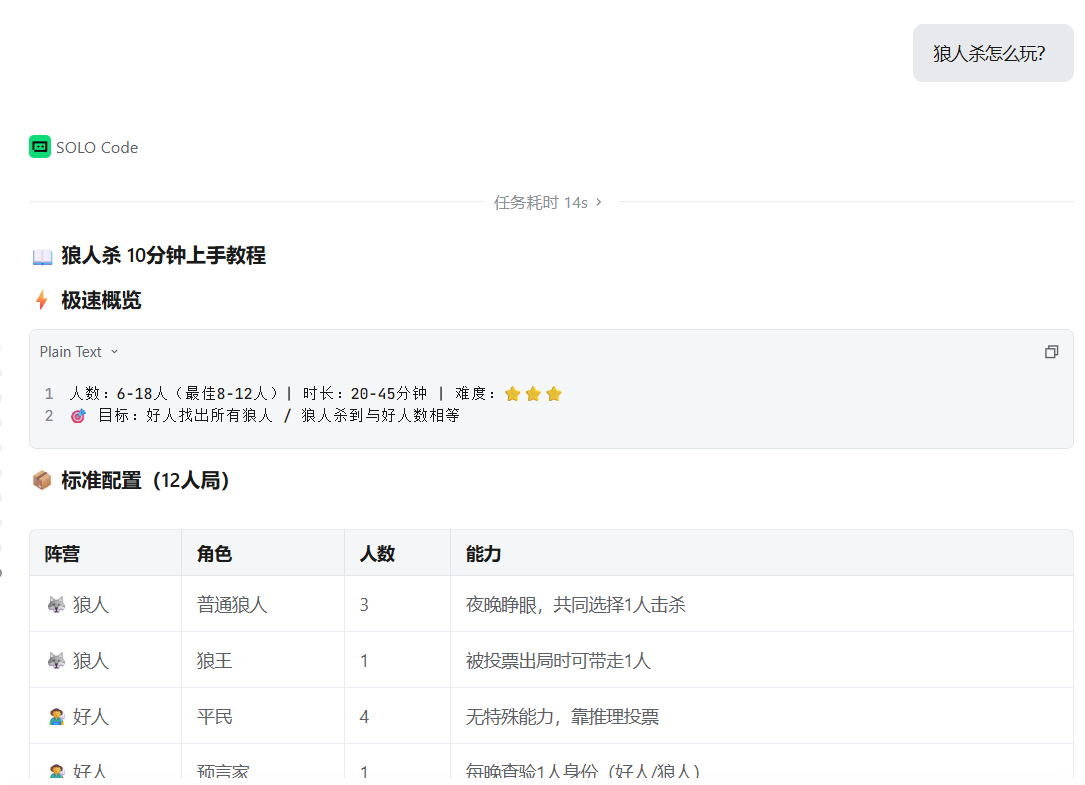
Task: Click the lightning icon beside 极速概览
Action: (x=42, y=300)
